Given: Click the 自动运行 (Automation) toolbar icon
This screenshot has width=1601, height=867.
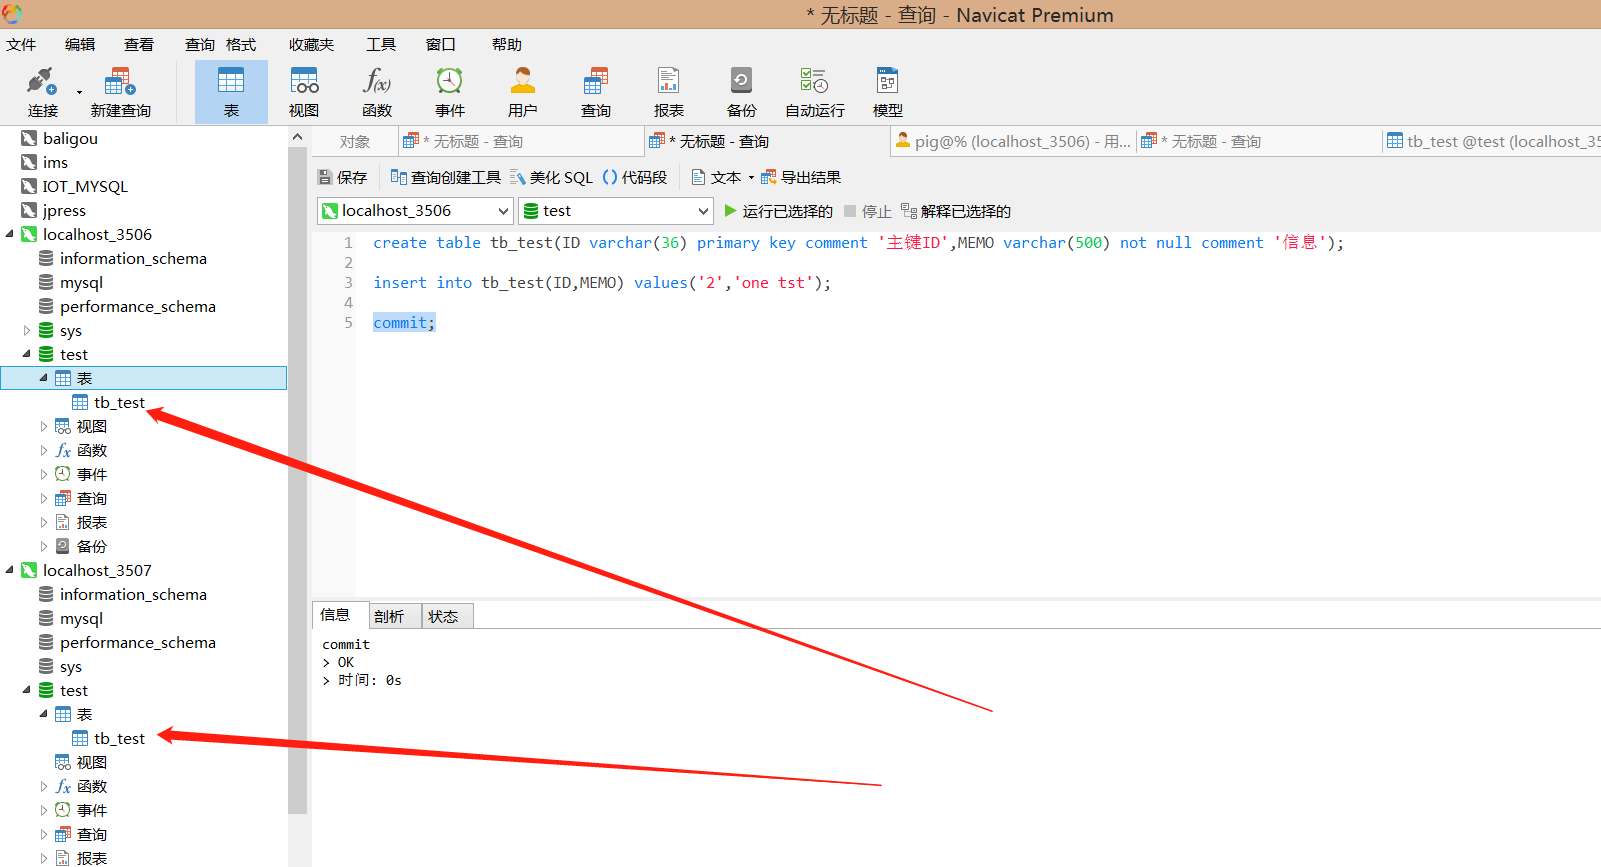Looking at the screenshot, I should click(815, 92).
